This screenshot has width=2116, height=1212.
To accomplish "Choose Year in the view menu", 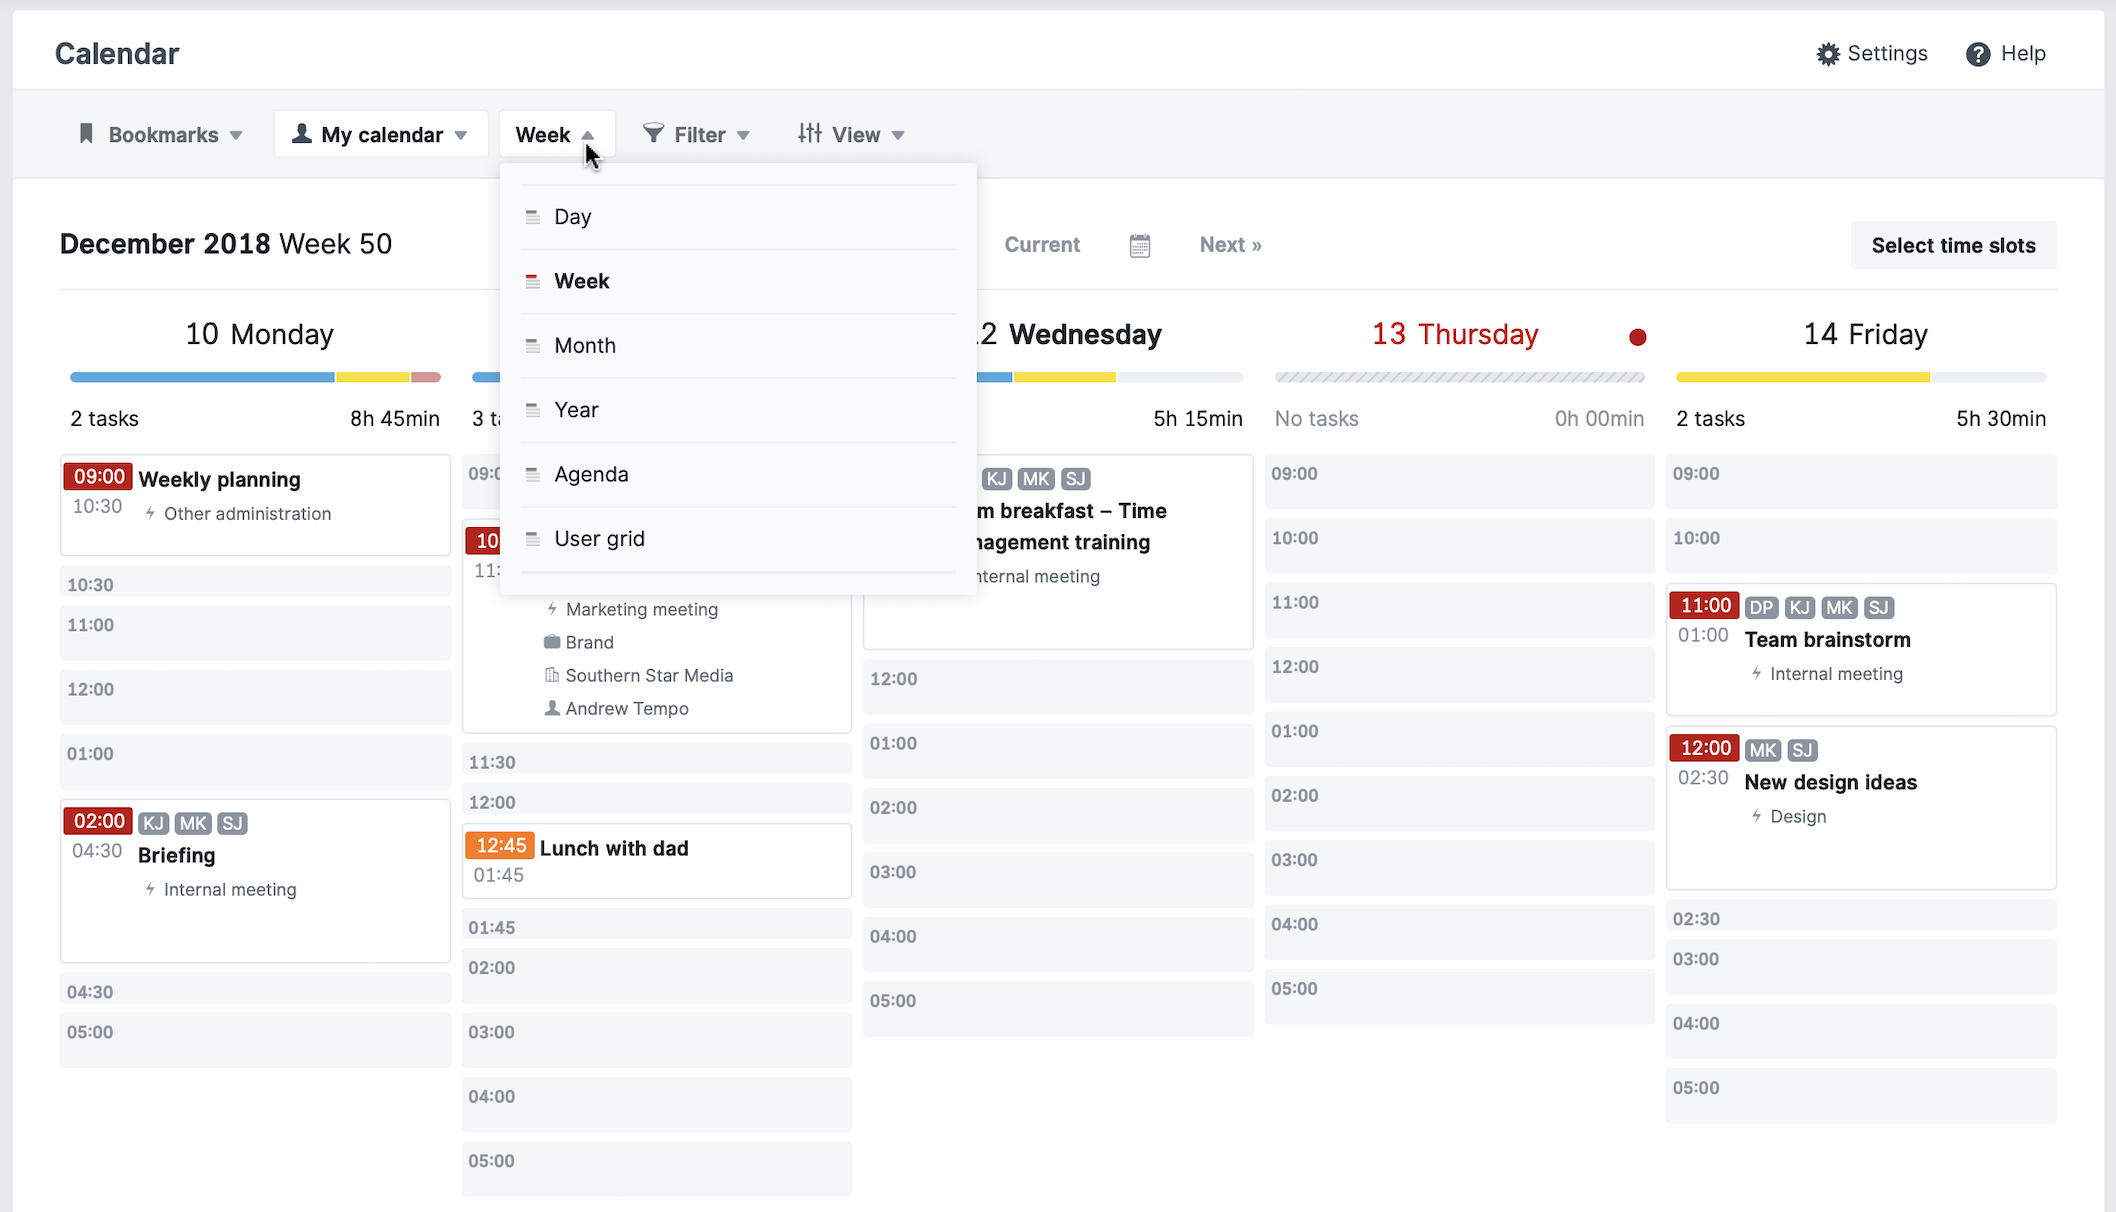I will click(x=738, y=410).
